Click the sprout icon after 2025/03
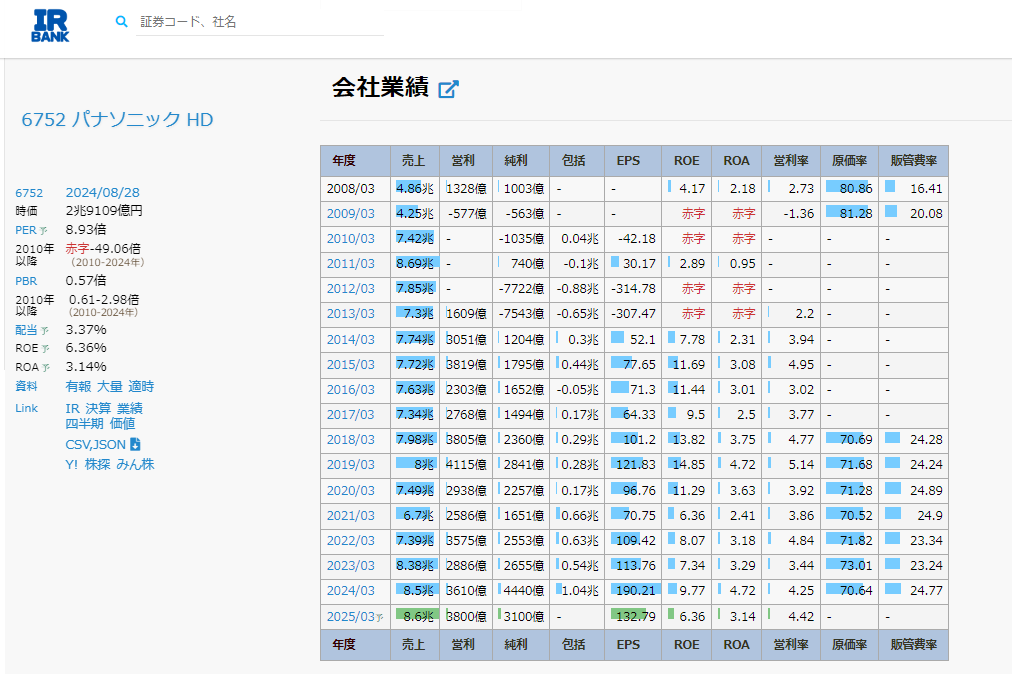 [380, 617]
